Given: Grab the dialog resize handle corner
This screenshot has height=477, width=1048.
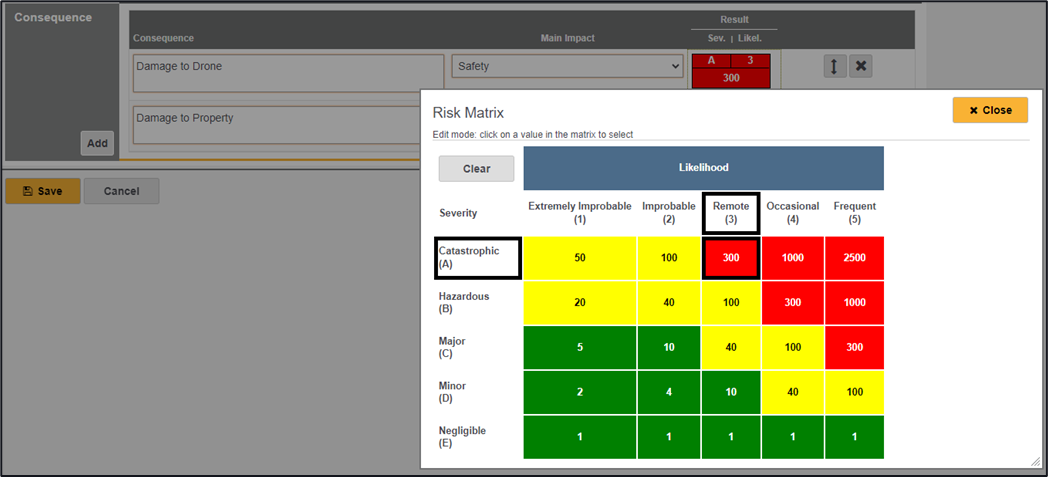Looking at the screenshot, I should [1035, 461].
